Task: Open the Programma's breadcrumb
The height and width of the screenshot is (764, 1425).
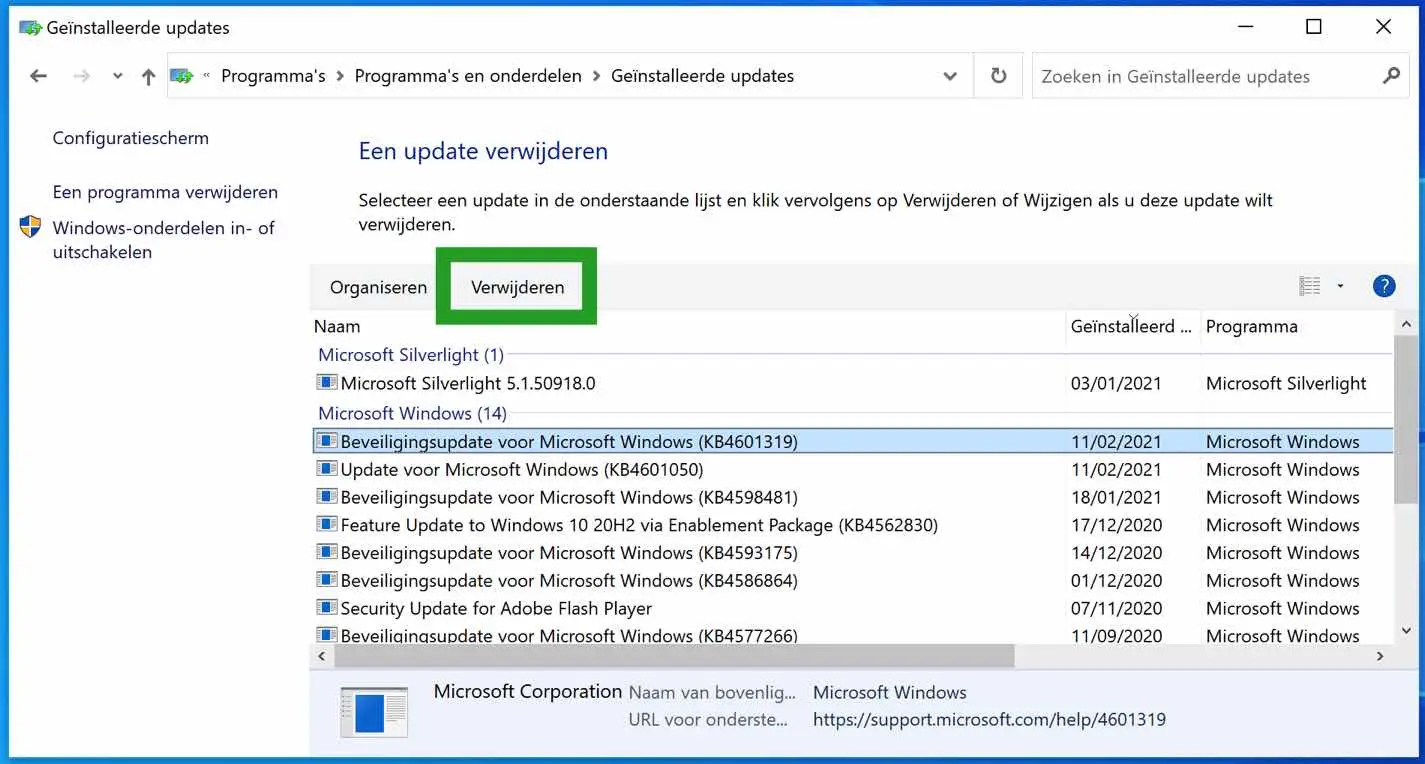Action: [x=273, y=76]
